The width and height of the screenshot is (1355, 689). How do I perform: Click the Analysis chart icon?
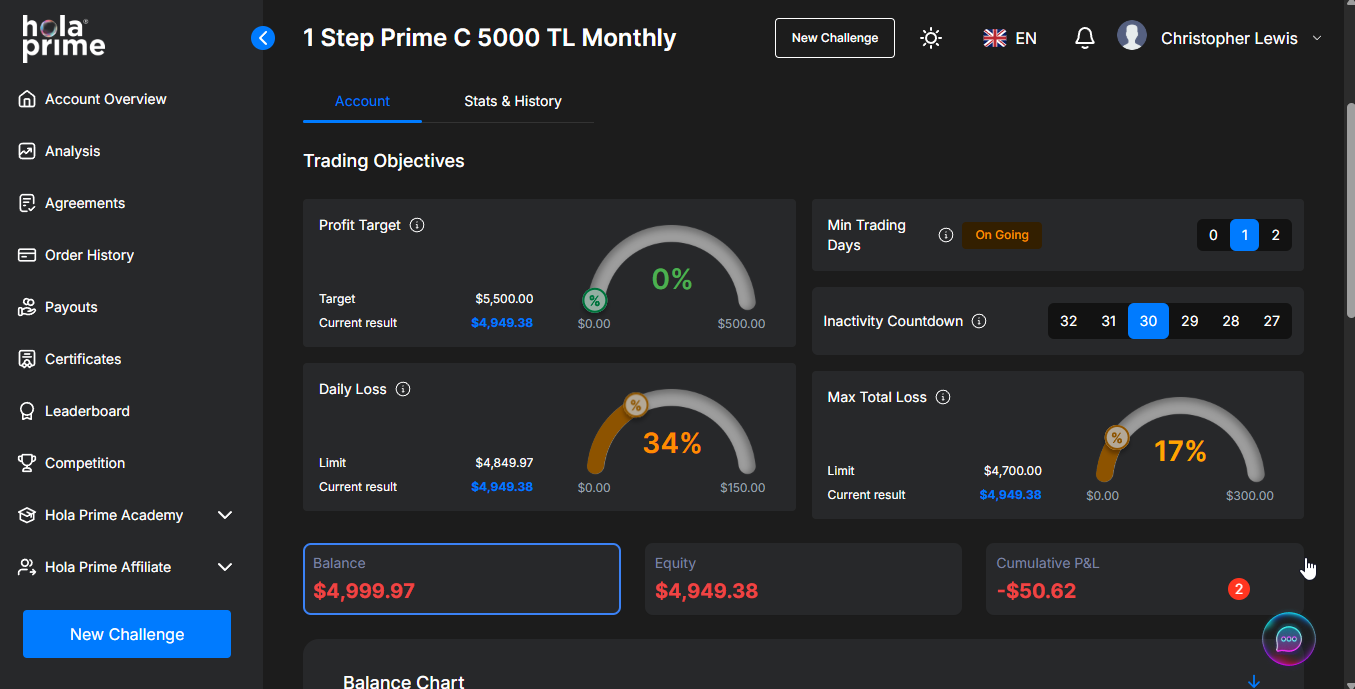pyautogui.click(x=27, y=151)
